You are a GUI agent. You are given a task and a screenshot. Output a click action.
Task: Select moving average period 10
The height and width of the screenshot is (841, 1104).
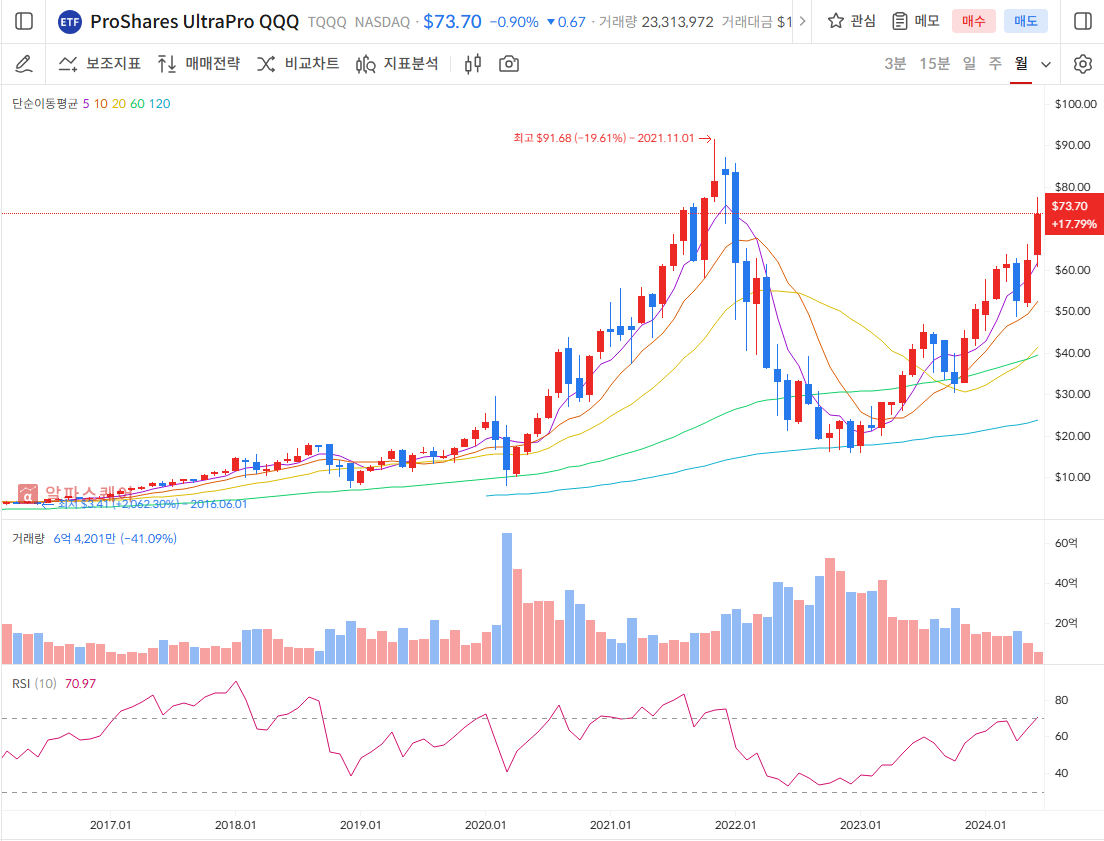tap(101, 104)
